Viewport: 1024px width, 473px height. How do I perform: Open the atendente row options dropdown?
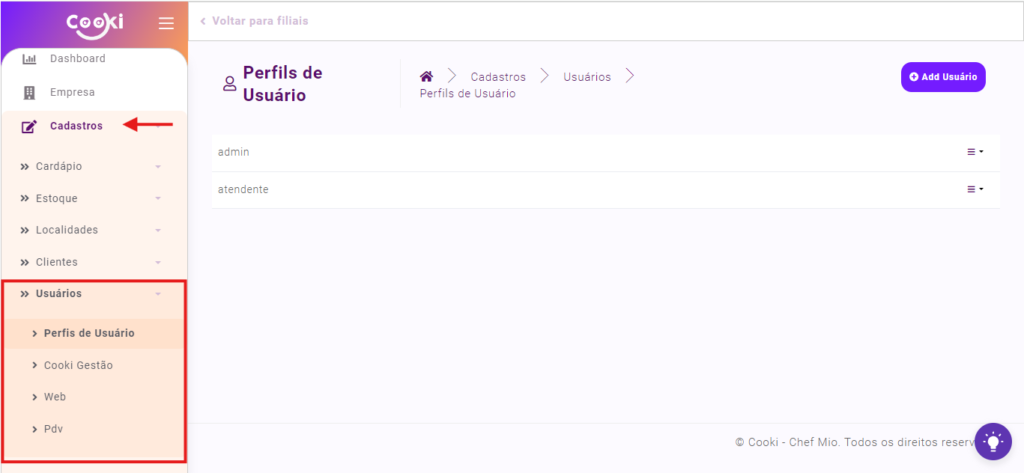pos(975,189)
